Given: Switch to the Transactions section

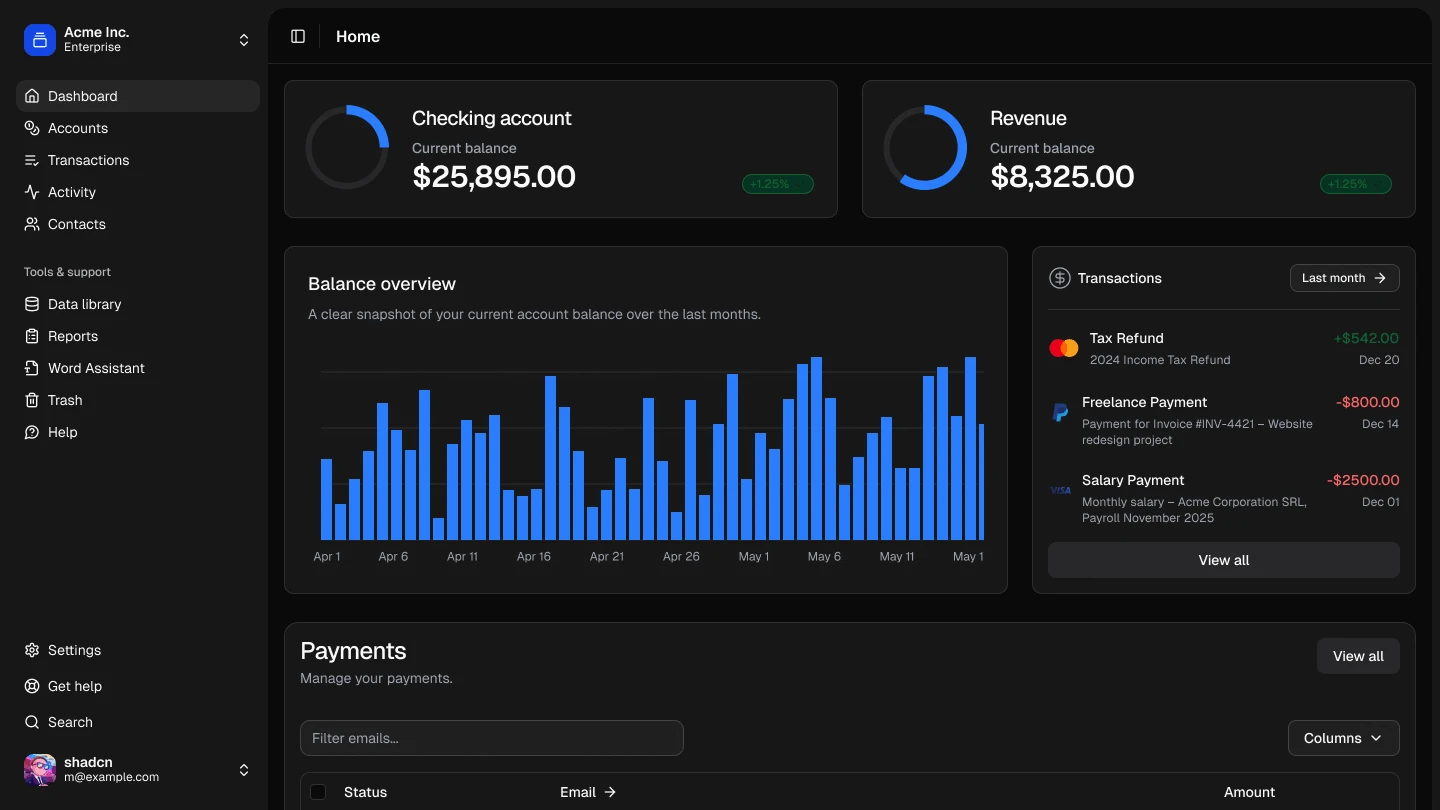Looking at the screenshot, I should [88, 160].
